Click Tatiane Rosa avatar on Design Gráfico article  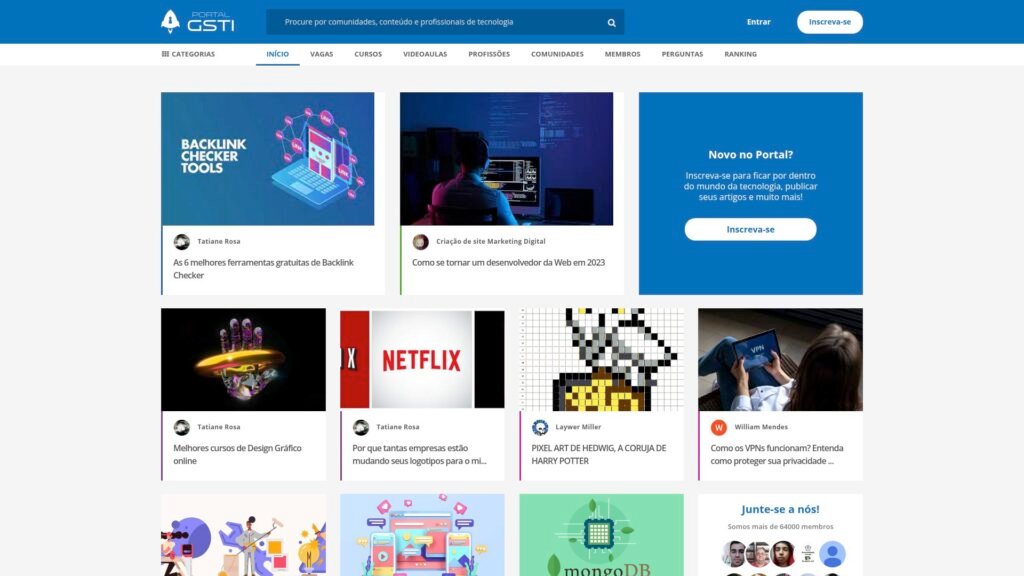tap(181, 427)
